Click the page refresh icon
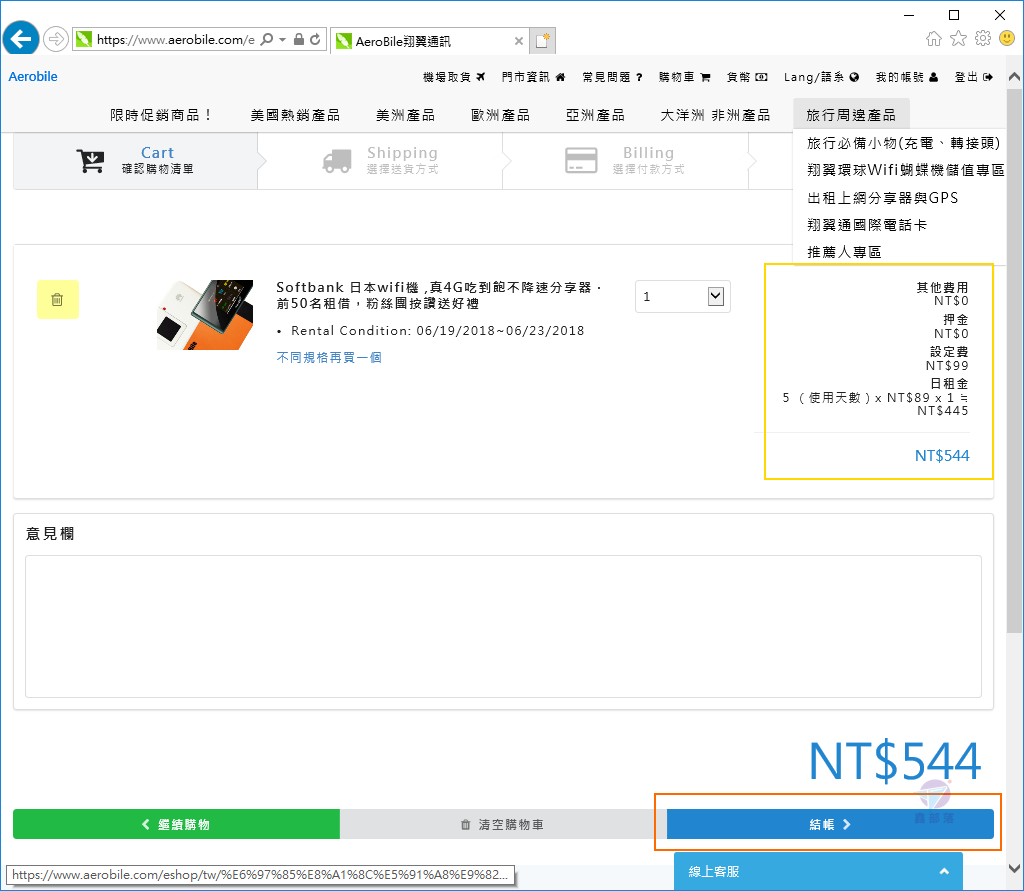 coord(315,39)
